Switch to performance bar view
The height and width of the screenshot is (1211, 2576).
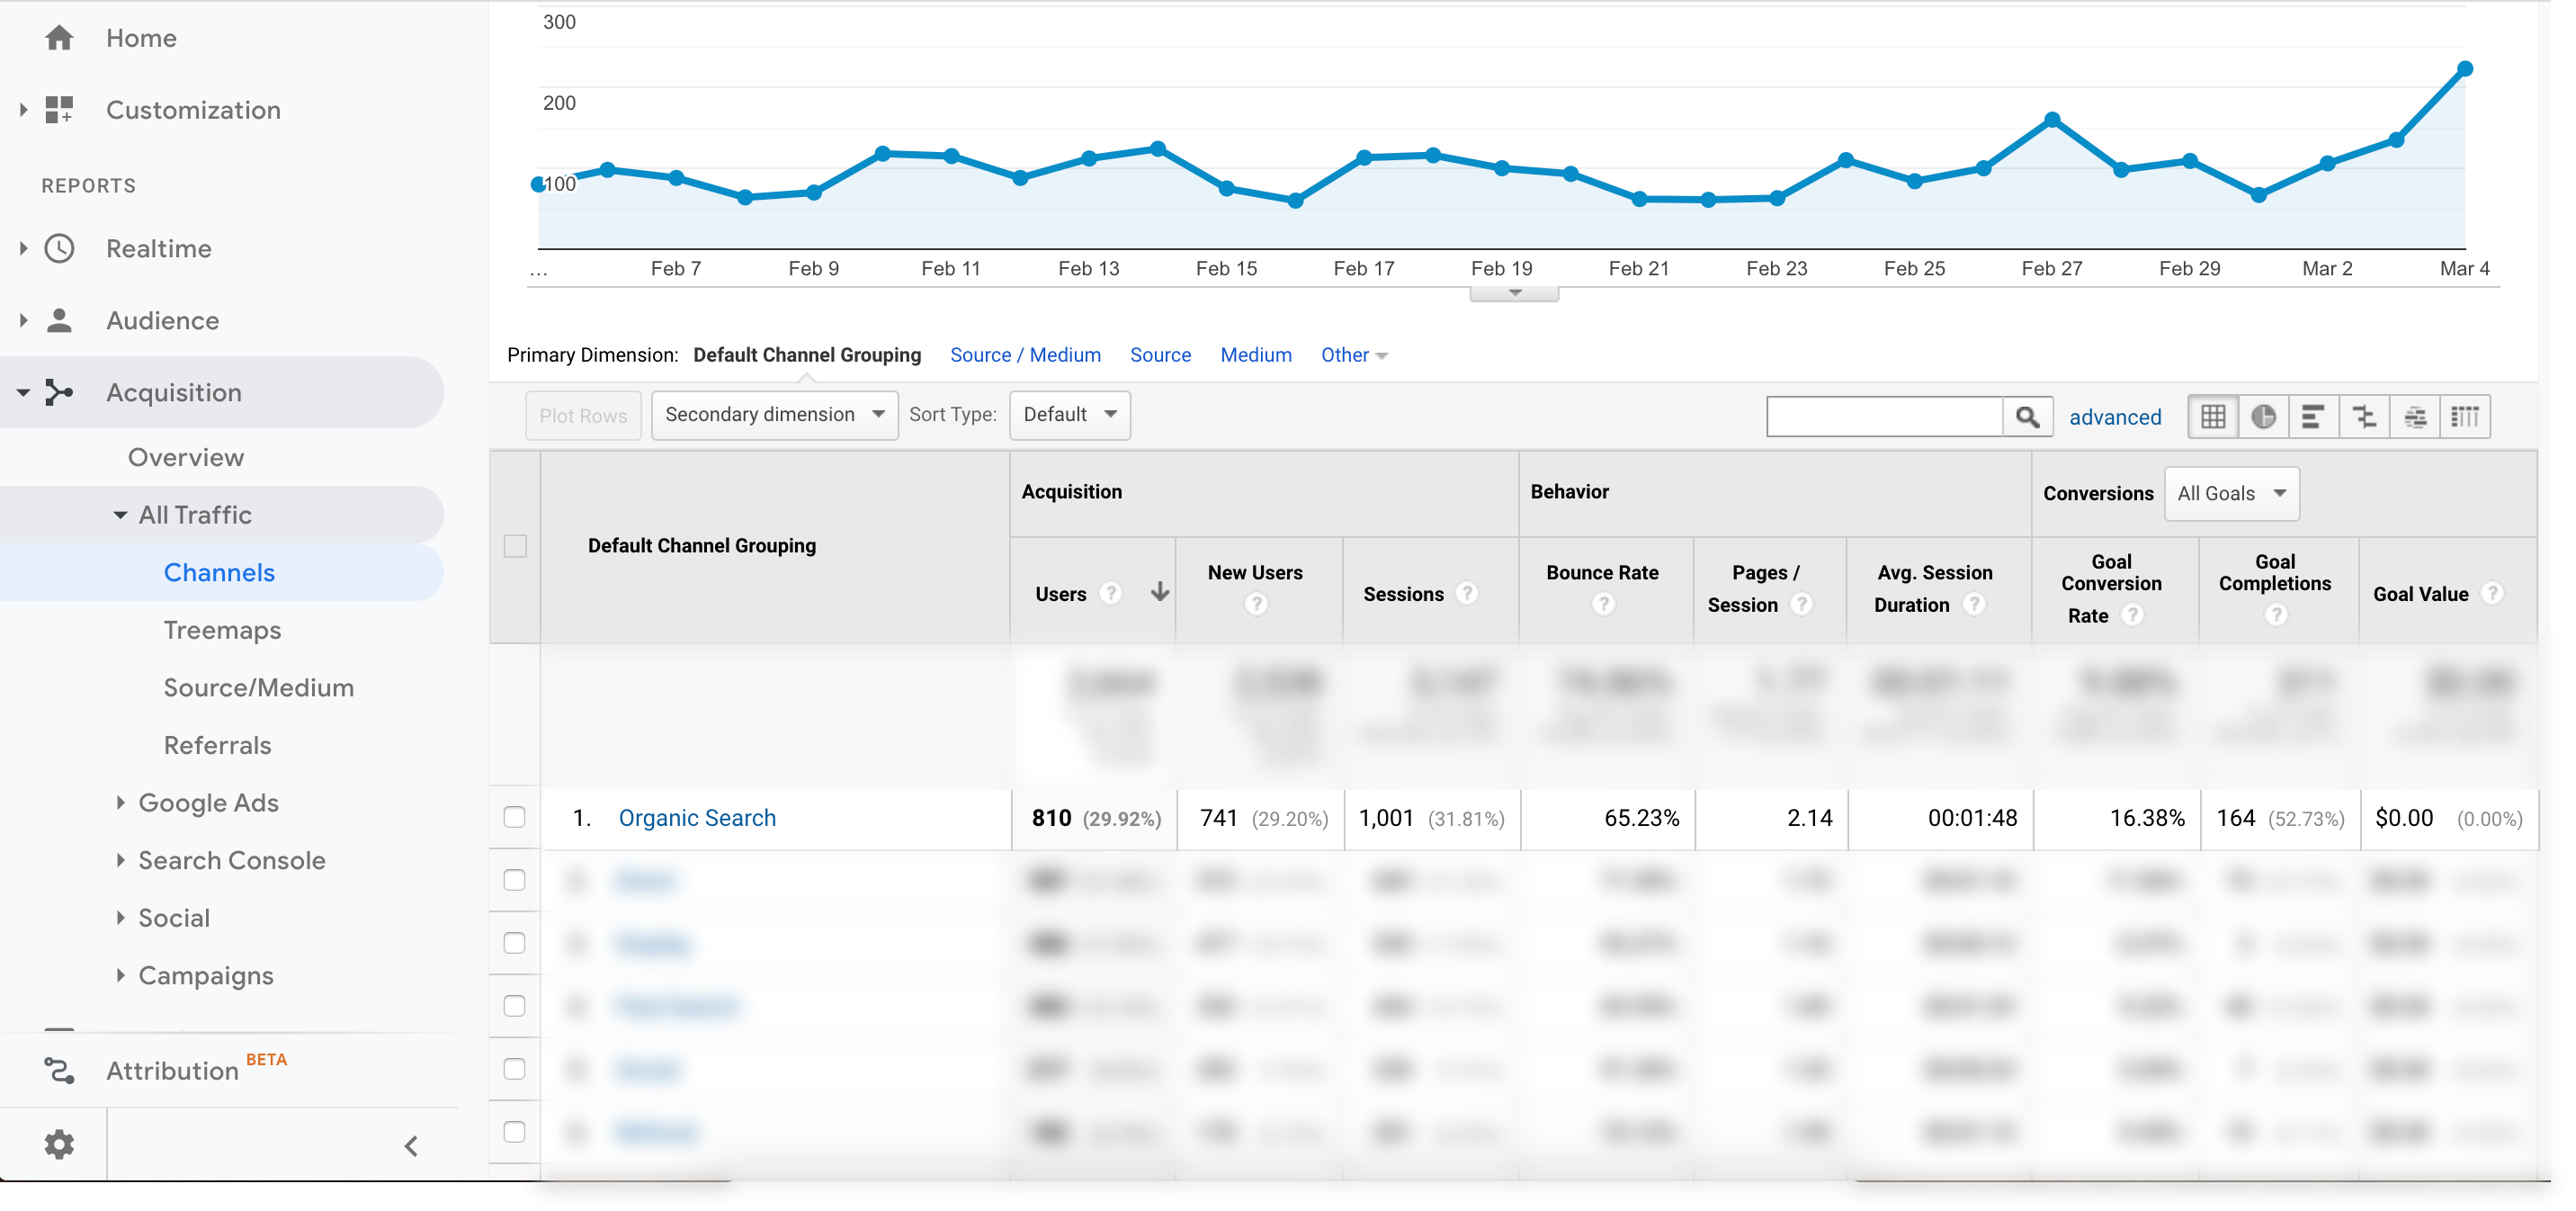2313,417
